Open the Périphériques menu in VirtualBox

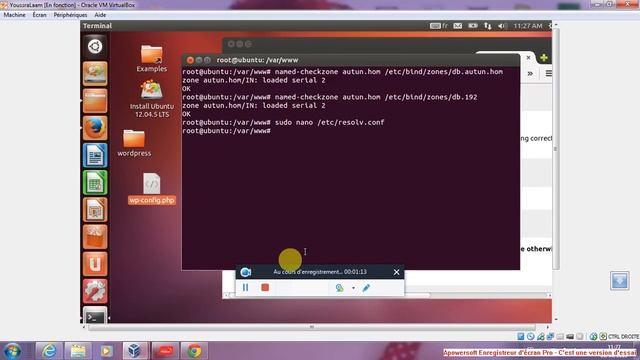click(x=70, y=15)
